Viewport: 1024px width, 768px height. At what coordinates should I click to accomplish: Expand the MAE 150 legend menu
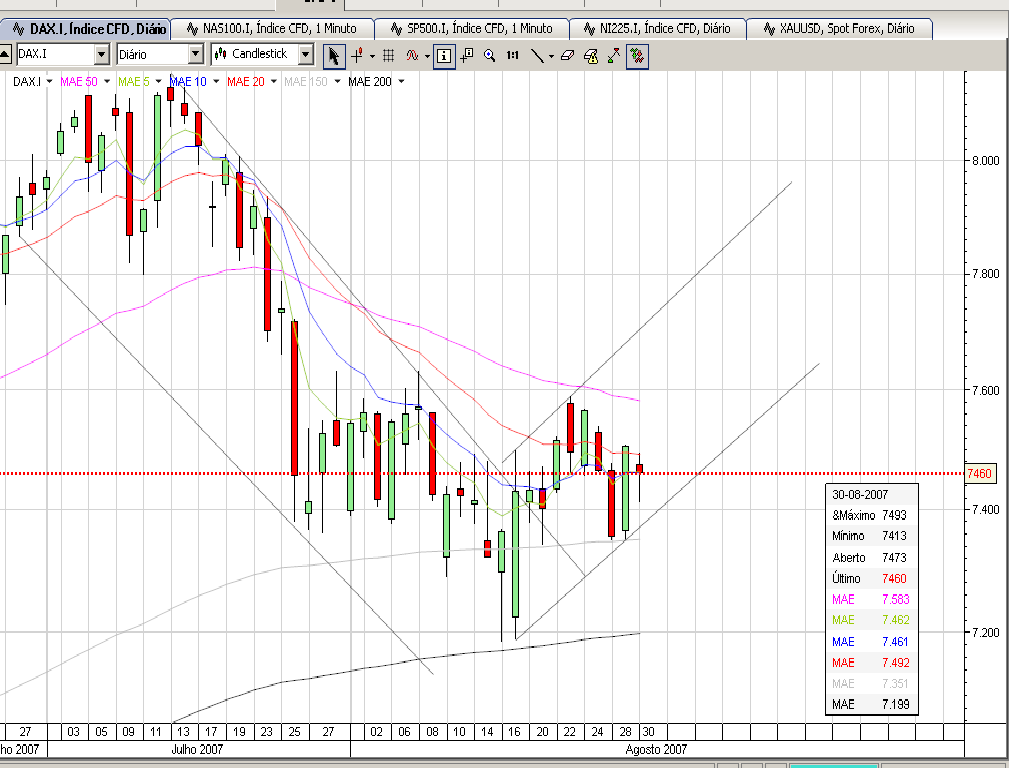pos(338,82)
